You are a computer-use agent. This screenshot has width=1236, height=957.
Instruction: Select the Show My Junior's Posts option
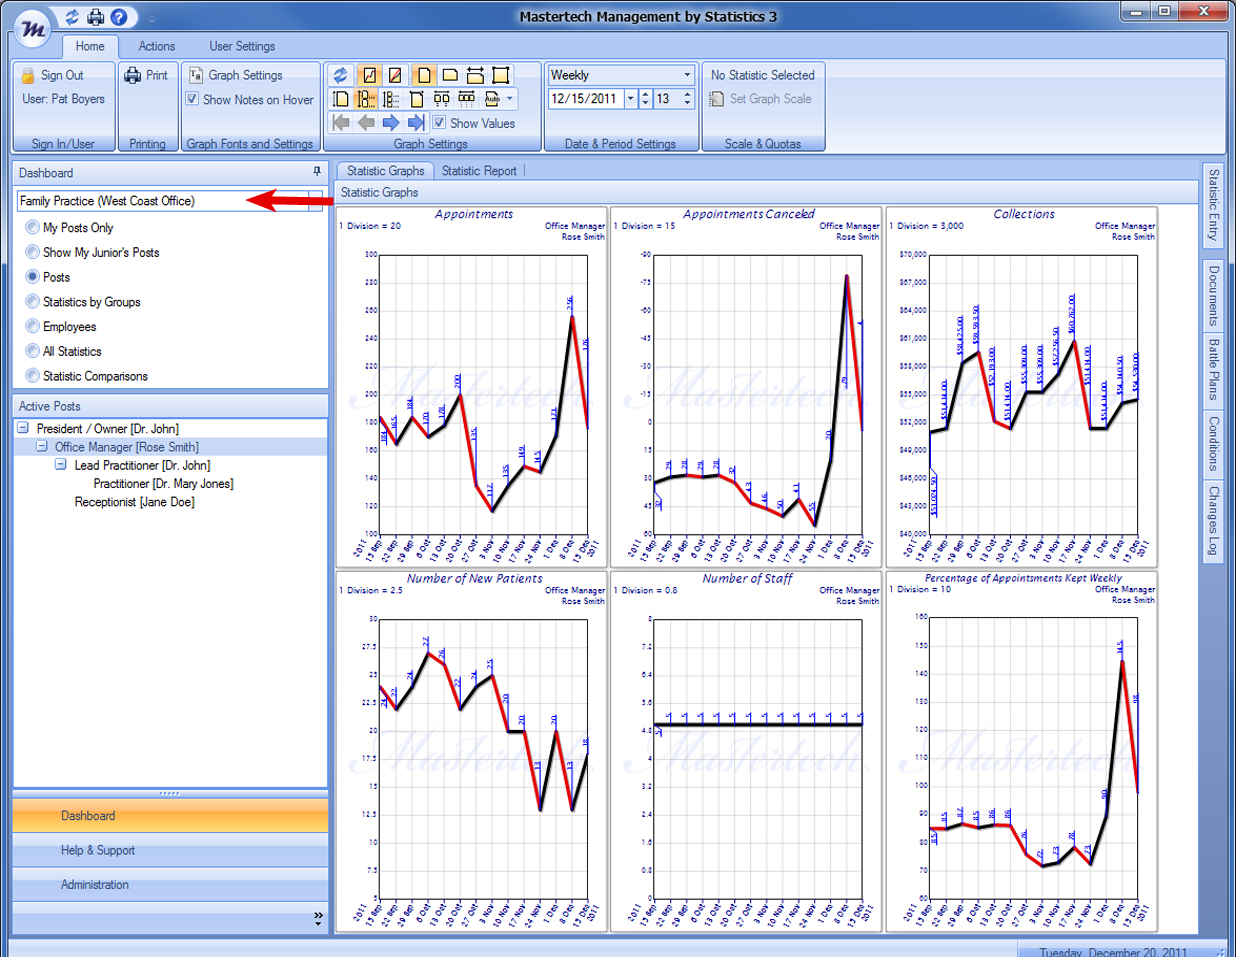33,252
